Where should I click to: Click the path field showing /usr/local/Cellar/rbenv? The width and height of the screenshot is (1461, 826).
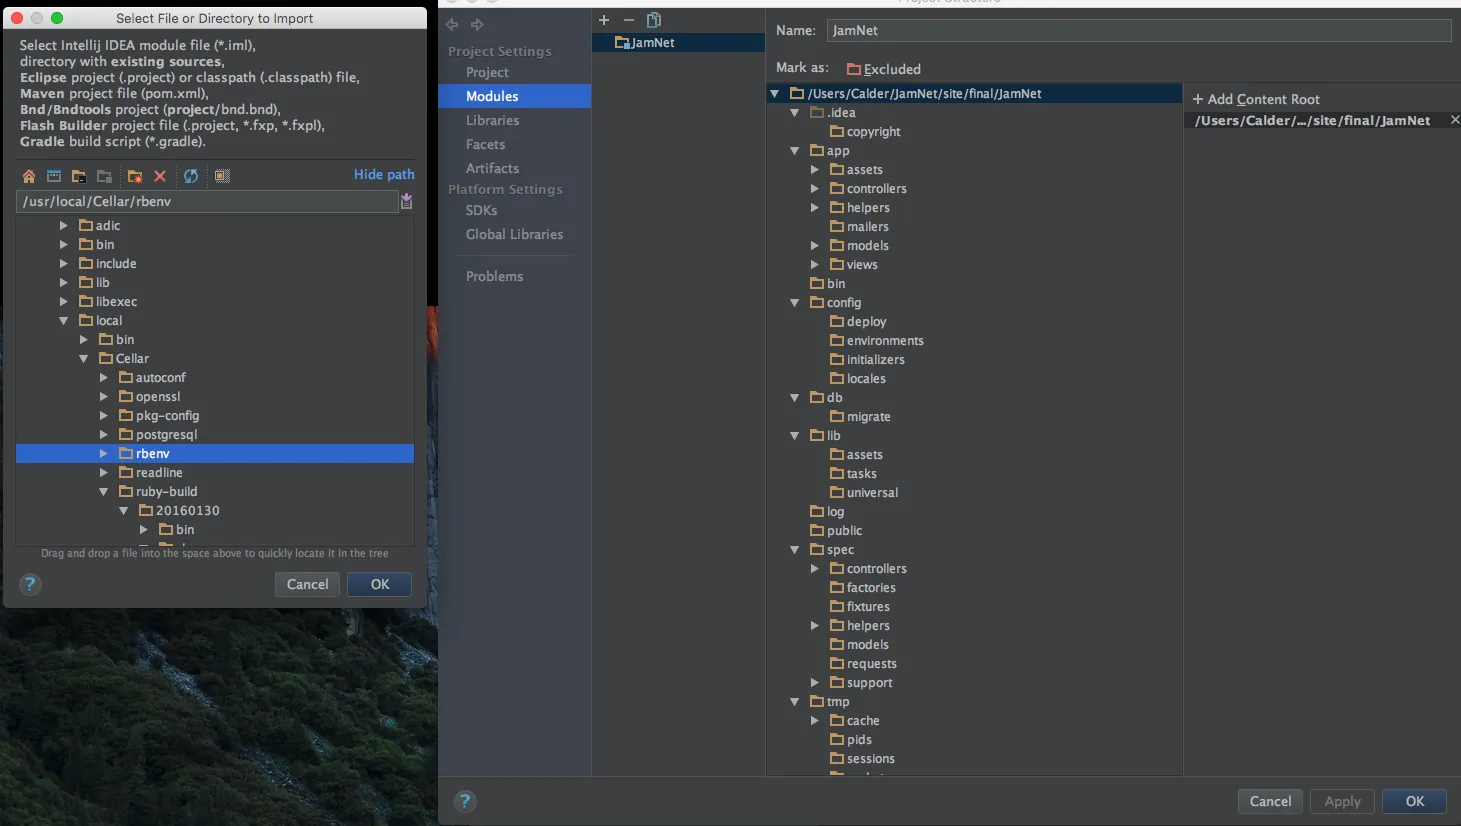coord(208,202)
